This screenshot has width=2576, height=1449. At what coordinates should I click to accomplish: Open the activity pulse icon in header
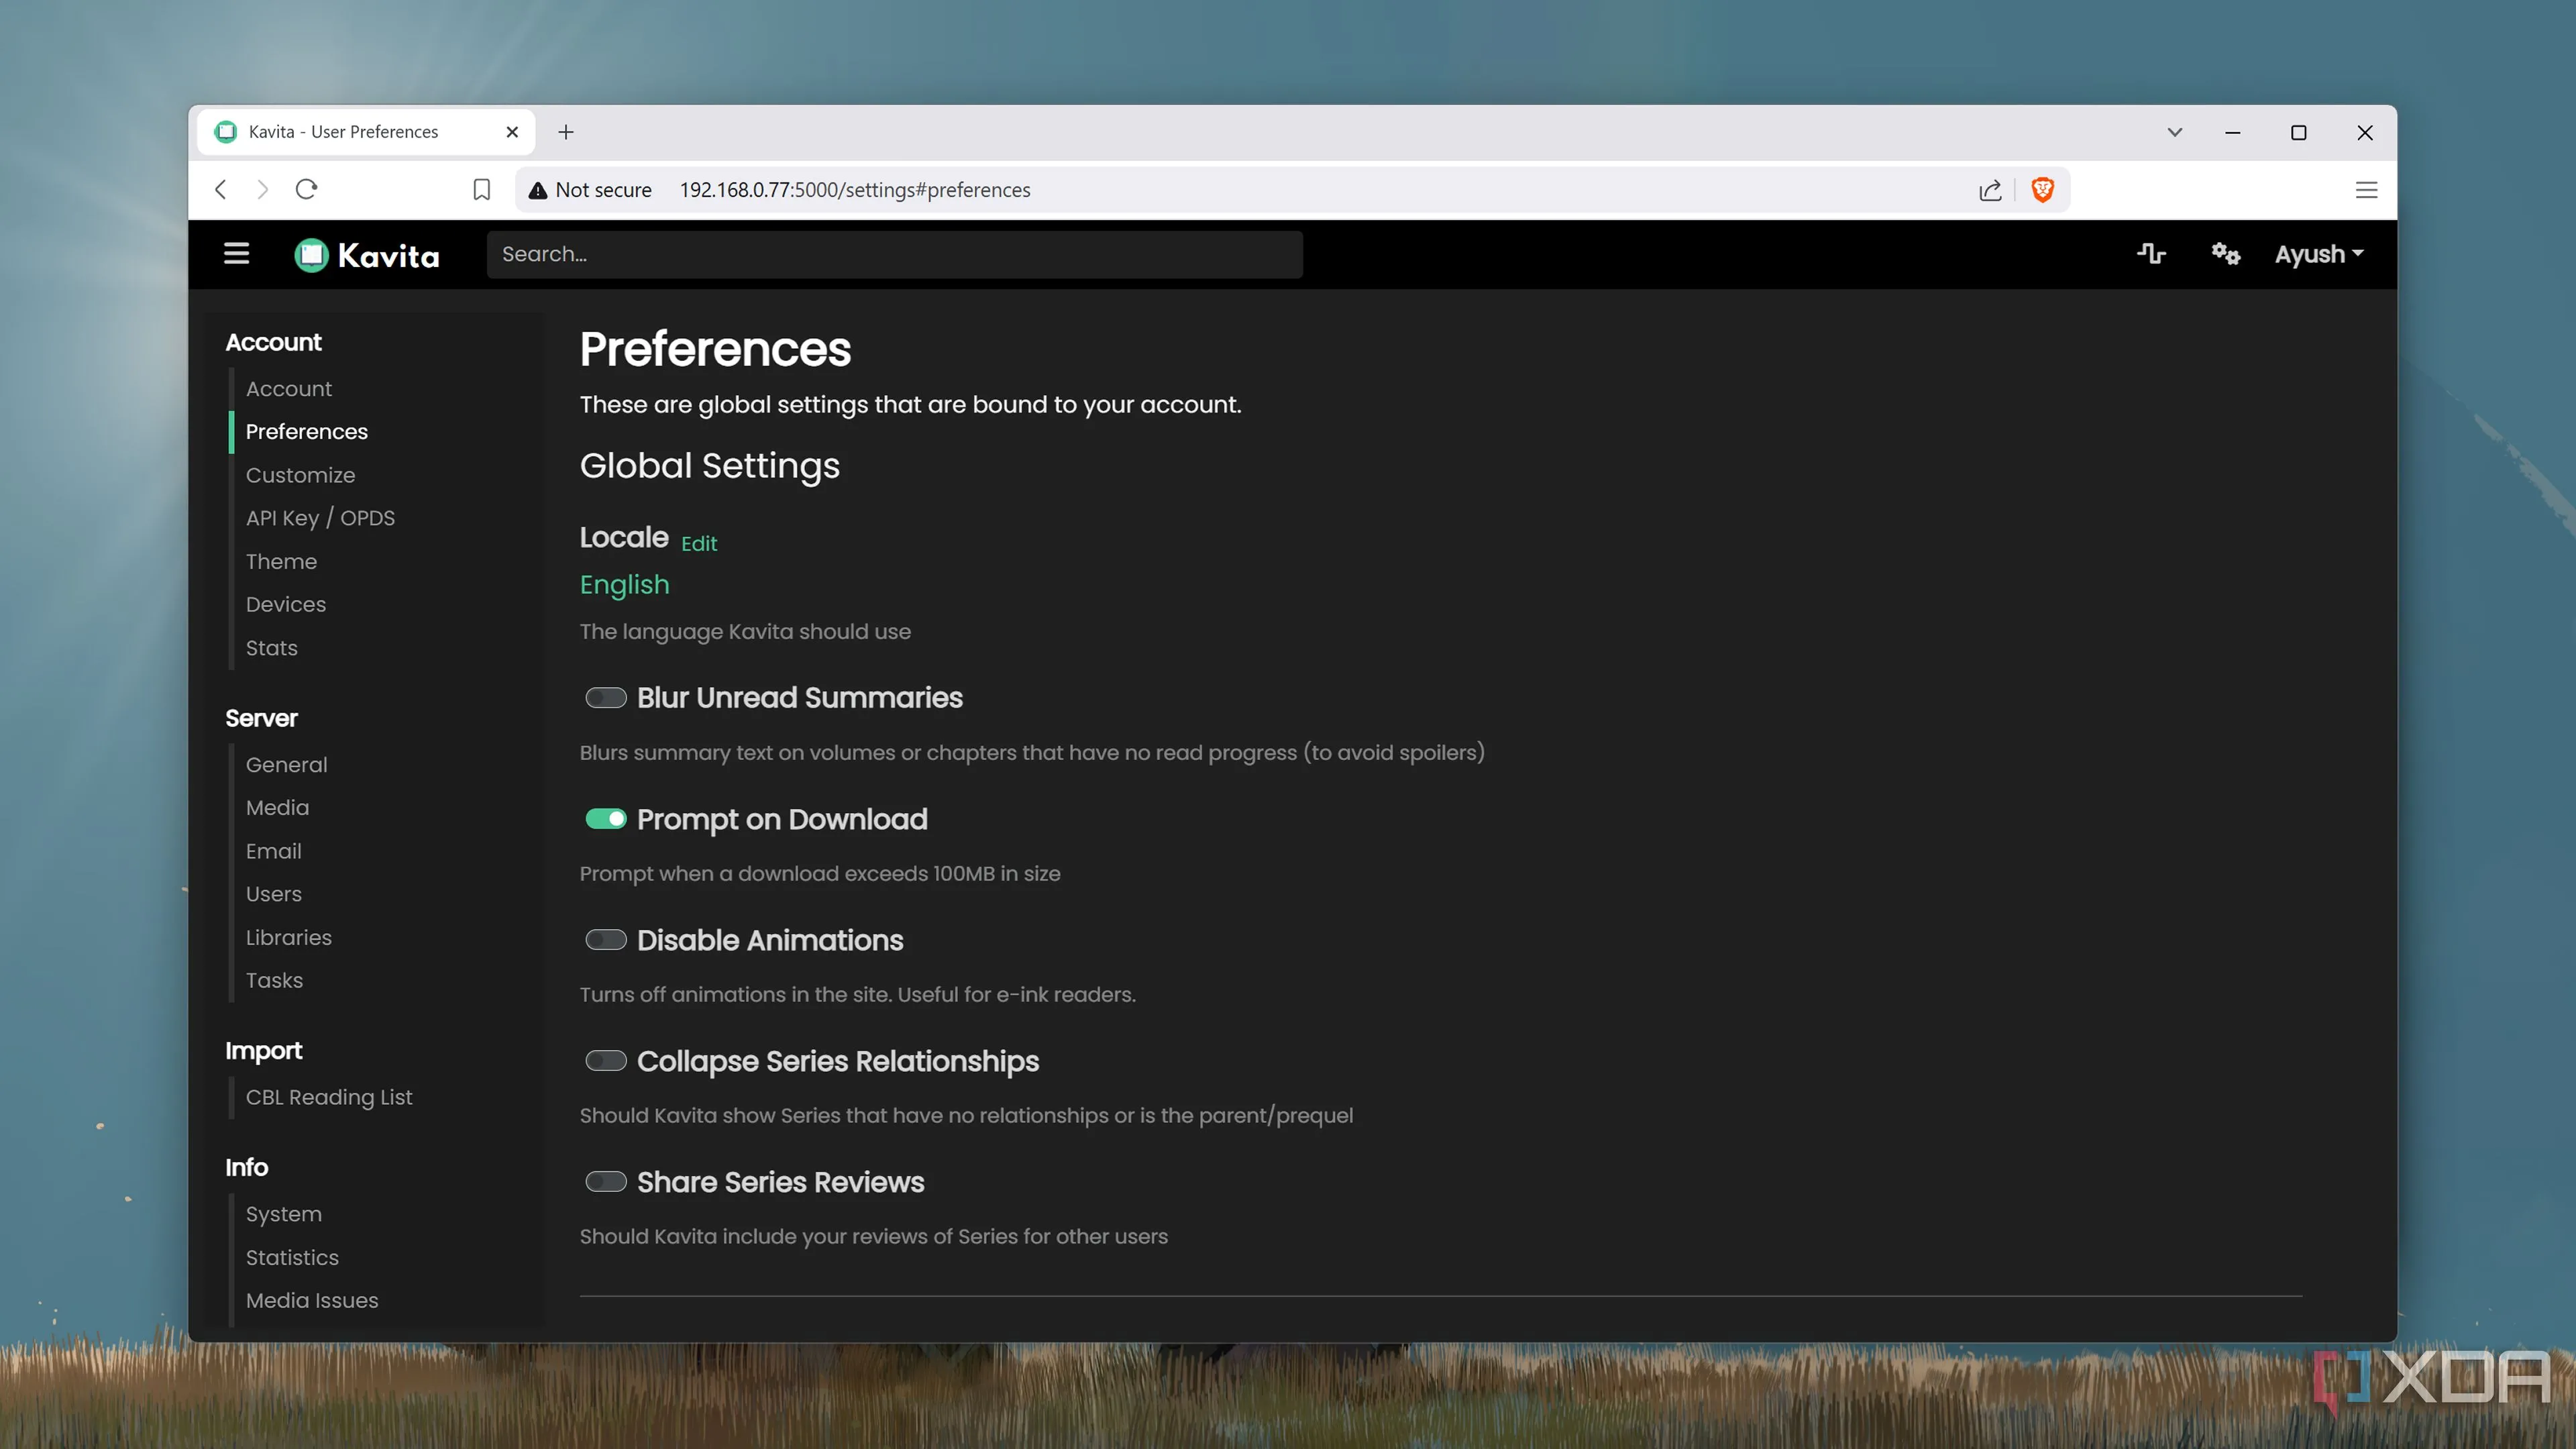pyautogui.click(x=2151, y=254)
